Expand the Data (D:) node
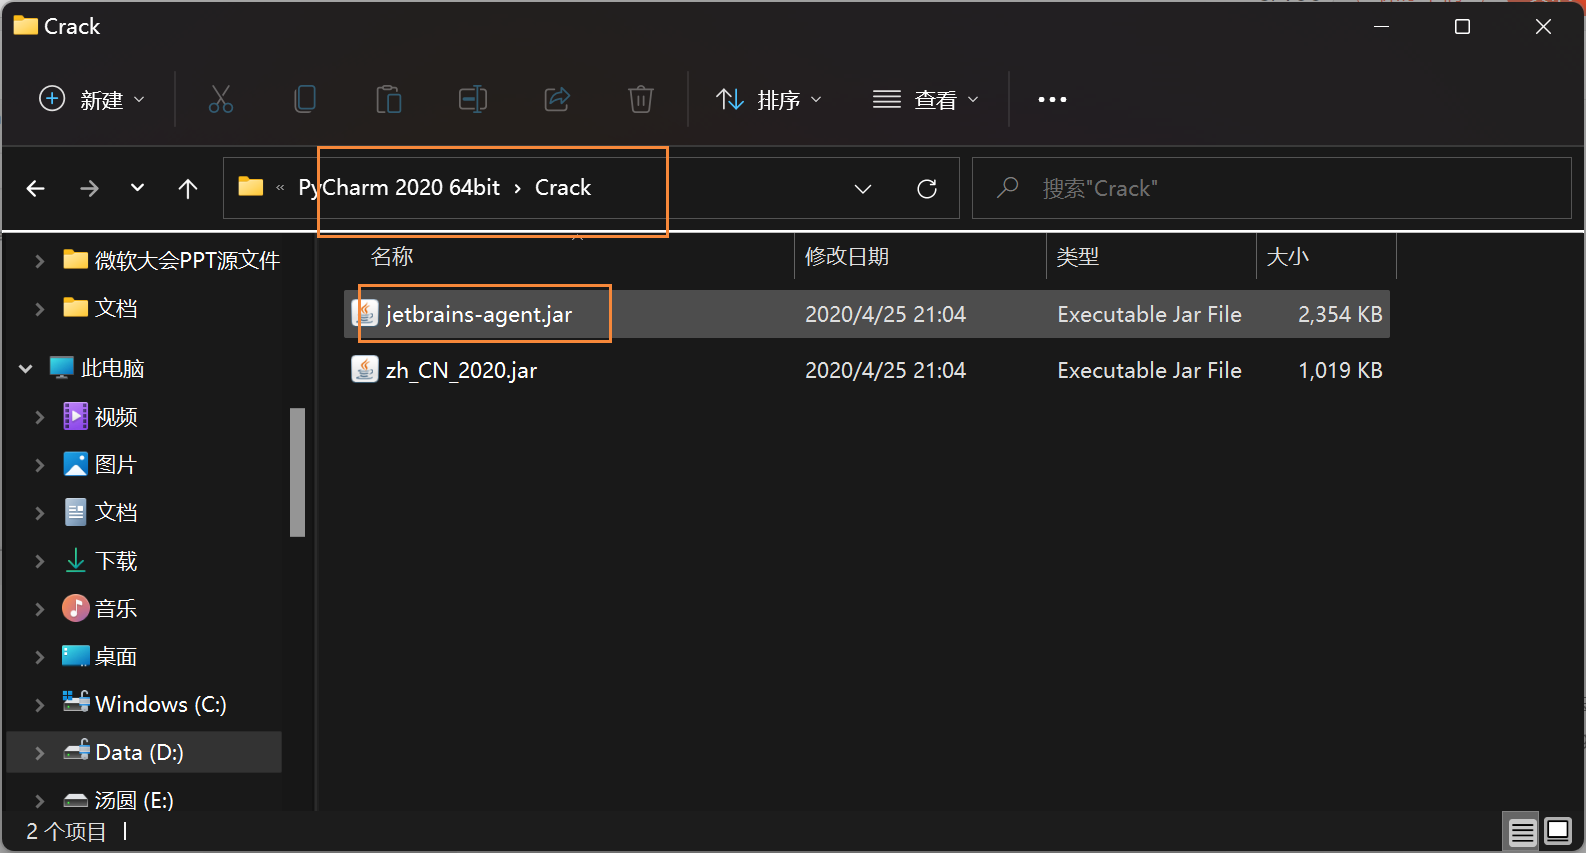 pos(39,753)
